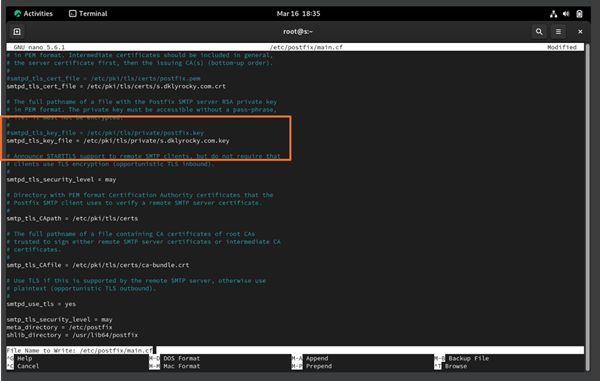The width and height of the screenshot is (600, 381).
Task: Click the Cancel shortcut in nano footer
Action: coord(23,366)
